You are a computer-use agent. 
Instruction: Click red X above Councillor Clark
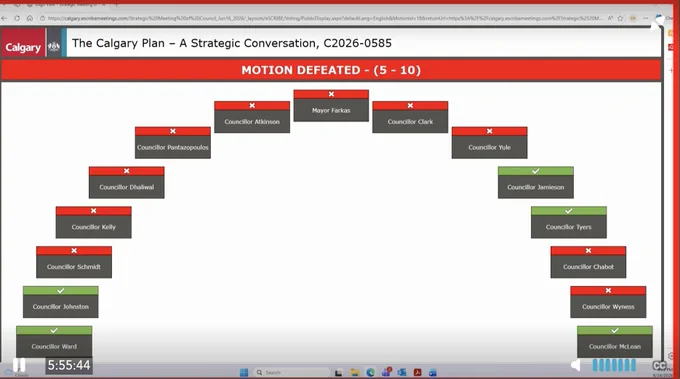coord(410,105)
